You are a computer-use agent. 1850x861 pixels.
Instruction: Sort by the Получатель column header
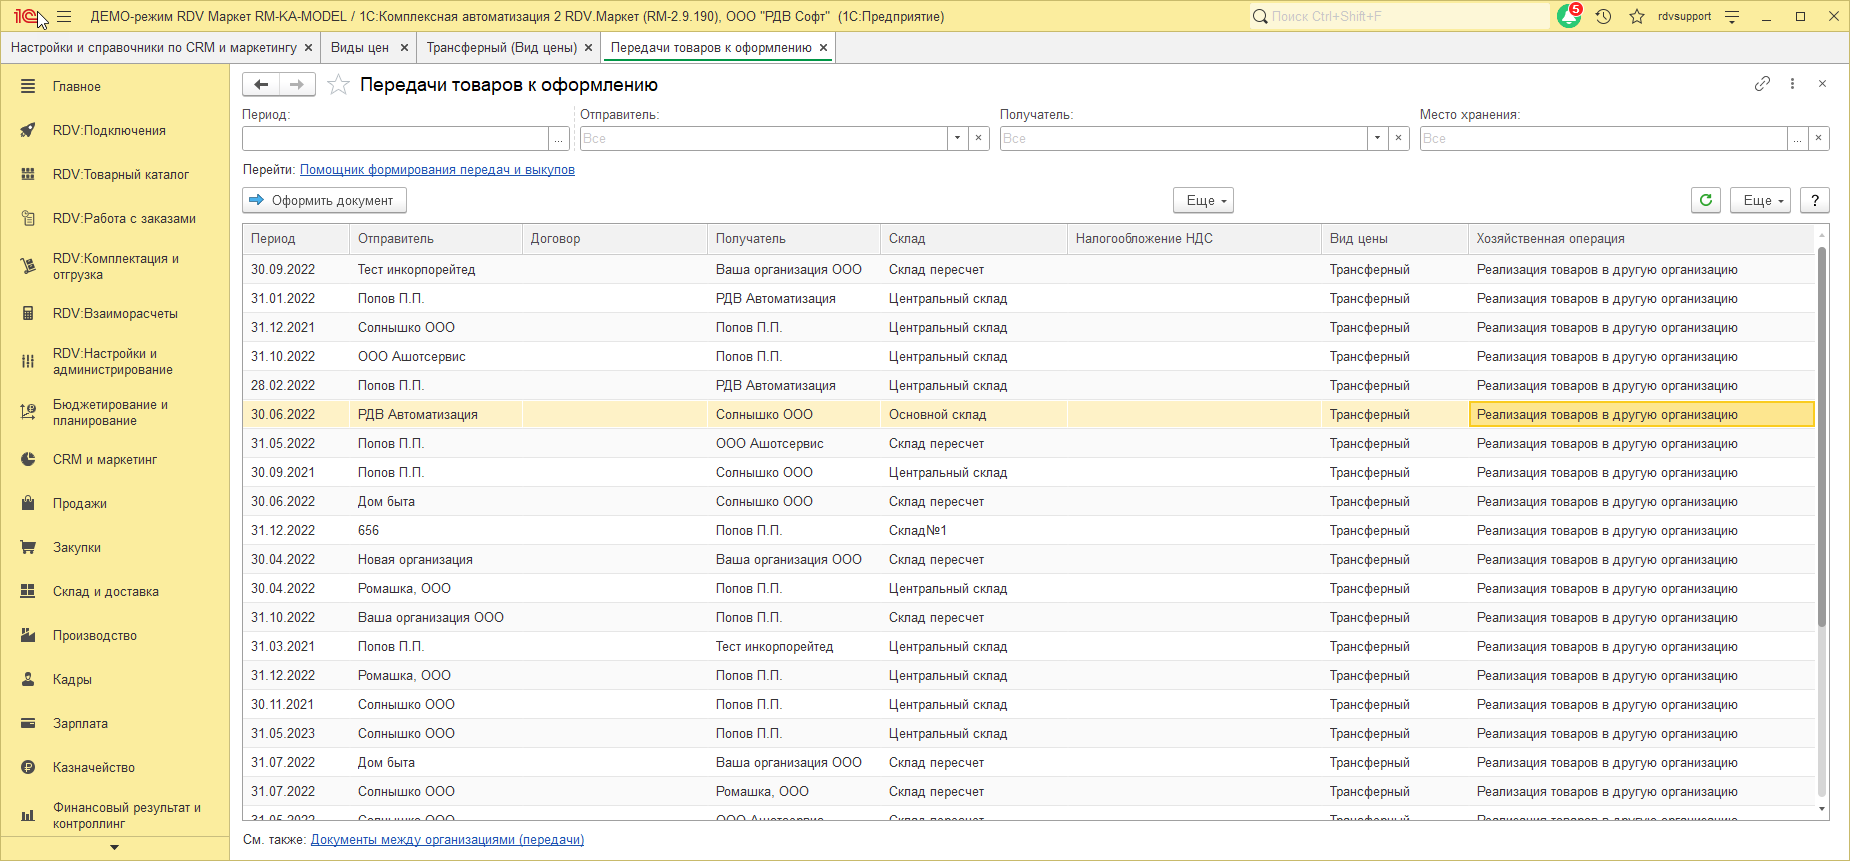(x=751, y=239)
